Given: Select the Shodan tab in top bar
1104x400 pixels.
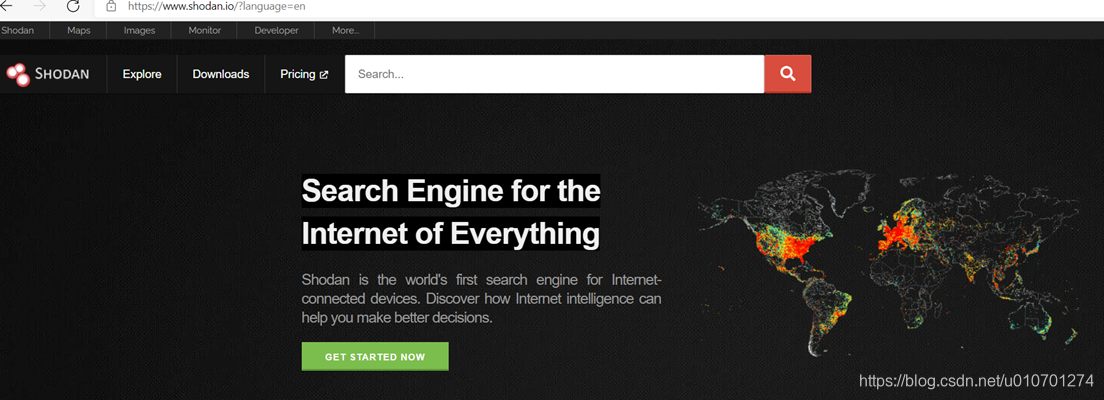Looking at the screenshot, I should [x=18, y=30].
